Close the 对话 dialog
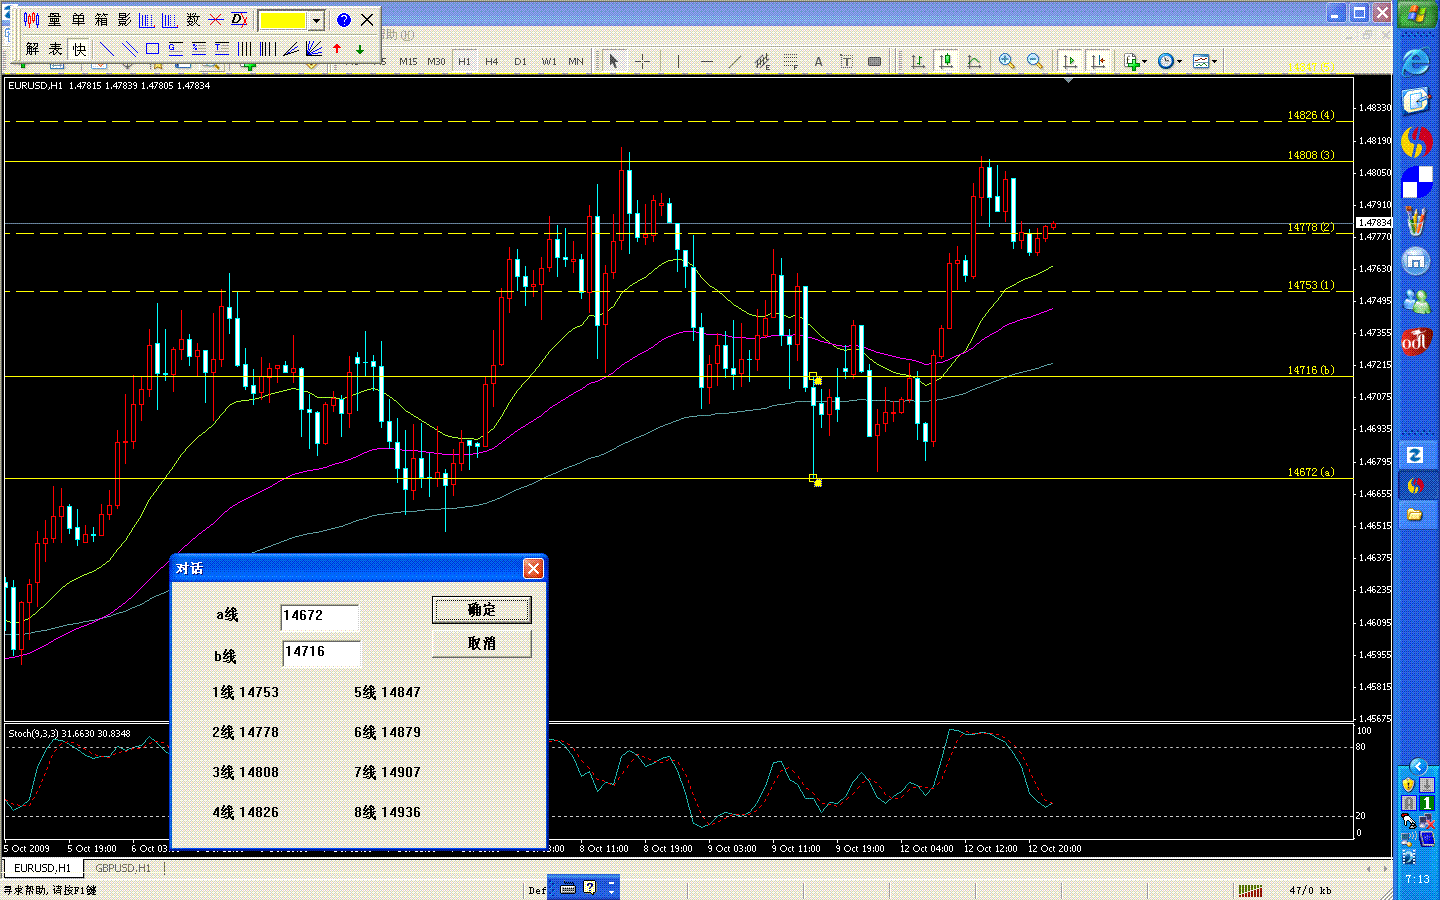Screen dimensions: 1440x900 coord(533,568)
